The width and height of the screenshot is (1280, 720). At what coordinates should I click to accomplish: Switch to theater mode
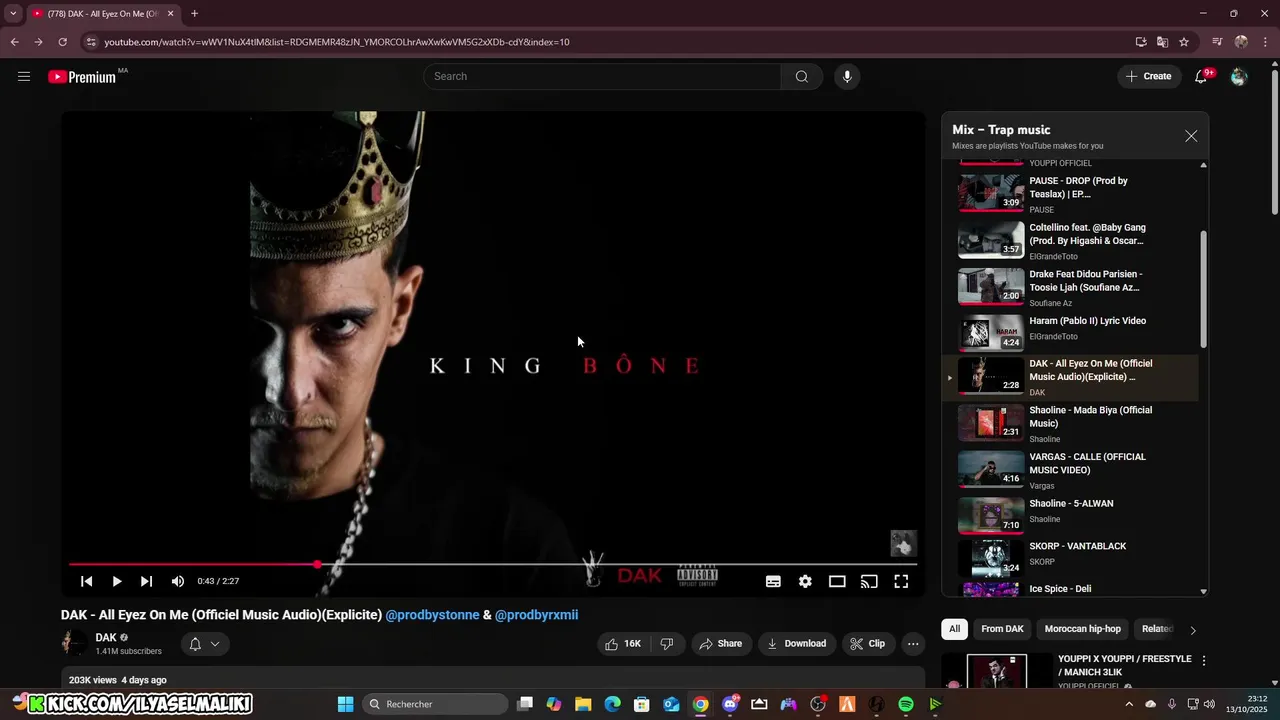(x=837, y=581)
